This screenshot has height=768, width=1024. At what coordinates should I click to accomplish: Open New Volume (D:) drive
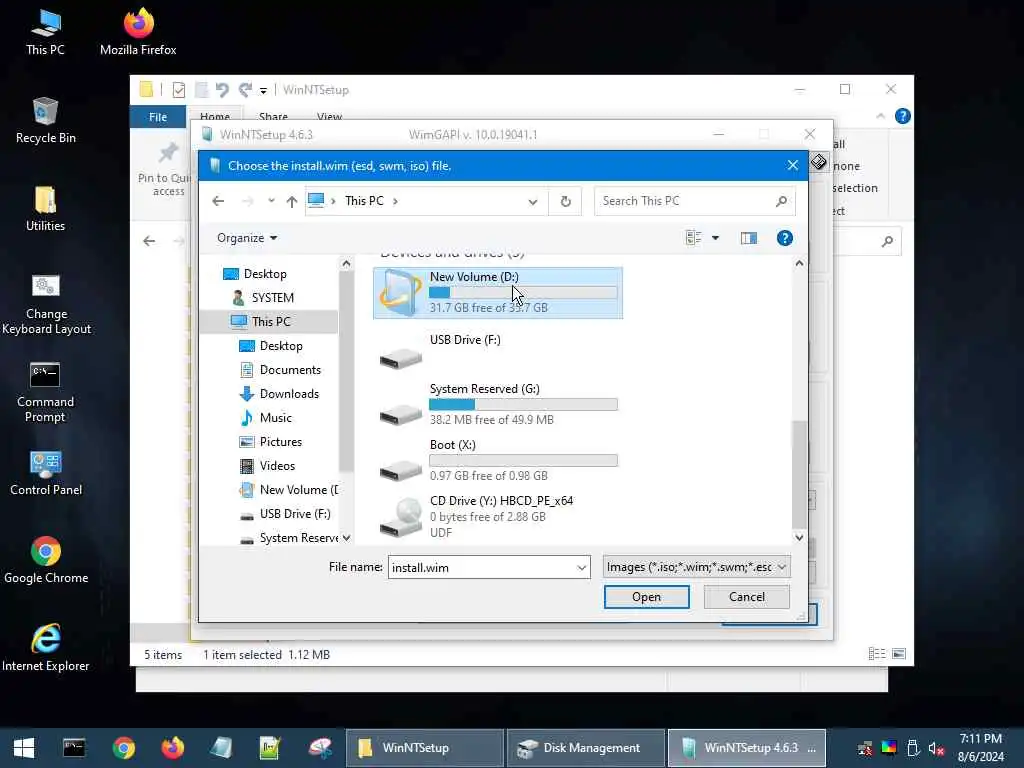point(498,293)
